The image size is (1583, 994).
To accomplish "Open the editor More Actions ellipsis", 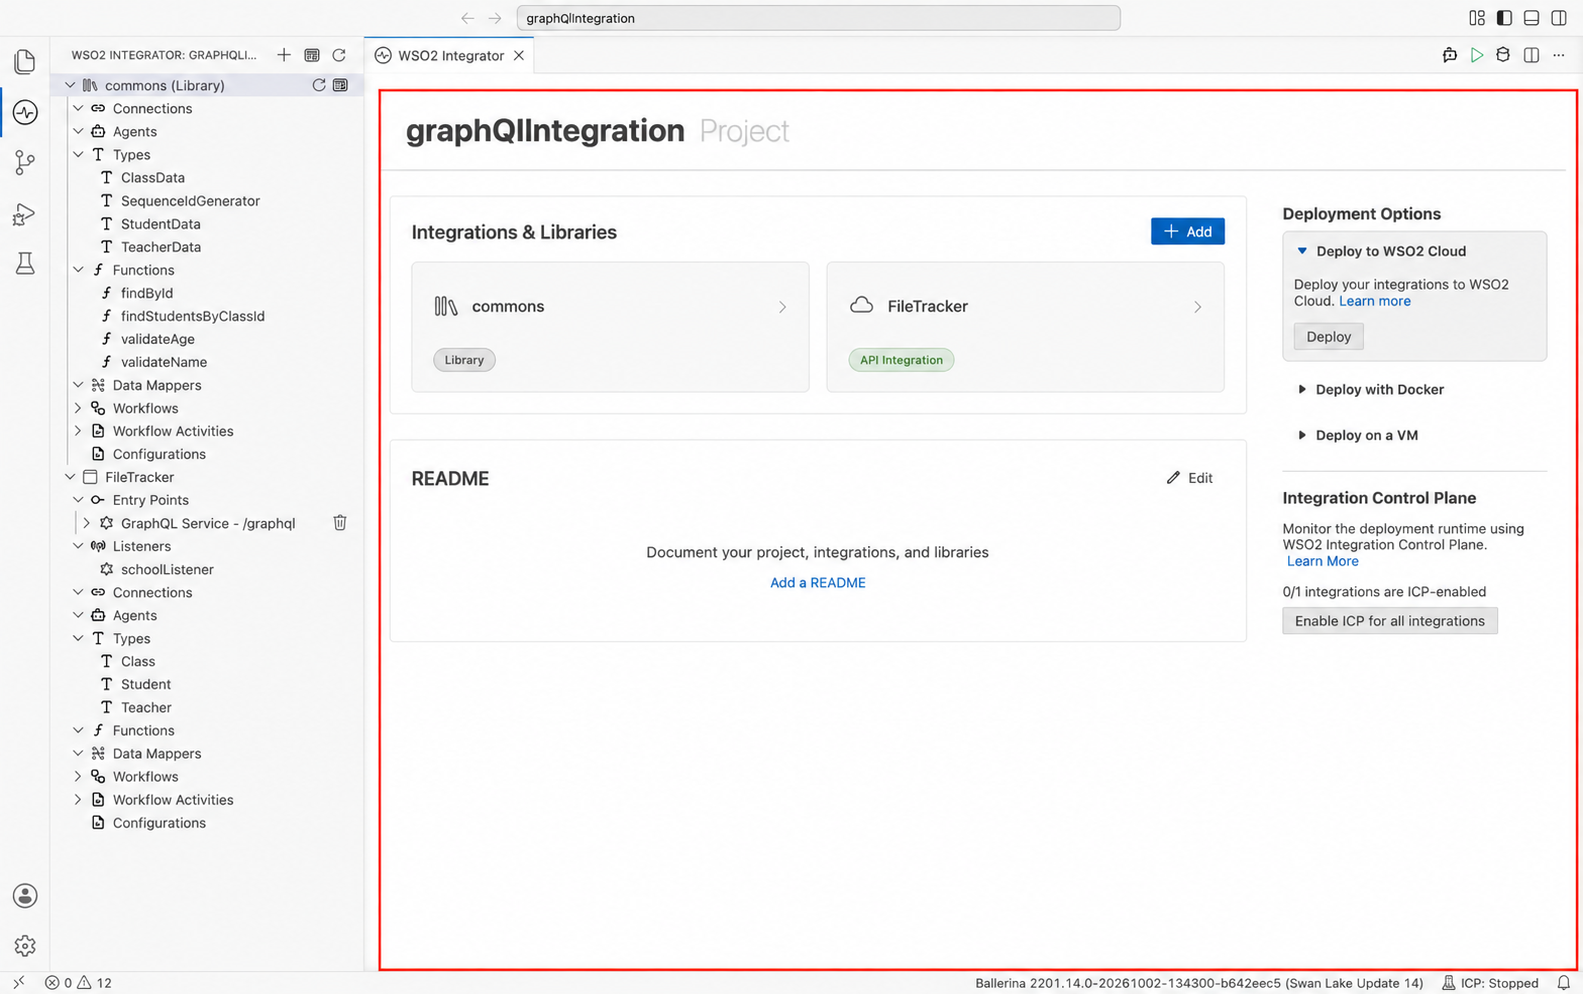I will tap(1559, 56).
